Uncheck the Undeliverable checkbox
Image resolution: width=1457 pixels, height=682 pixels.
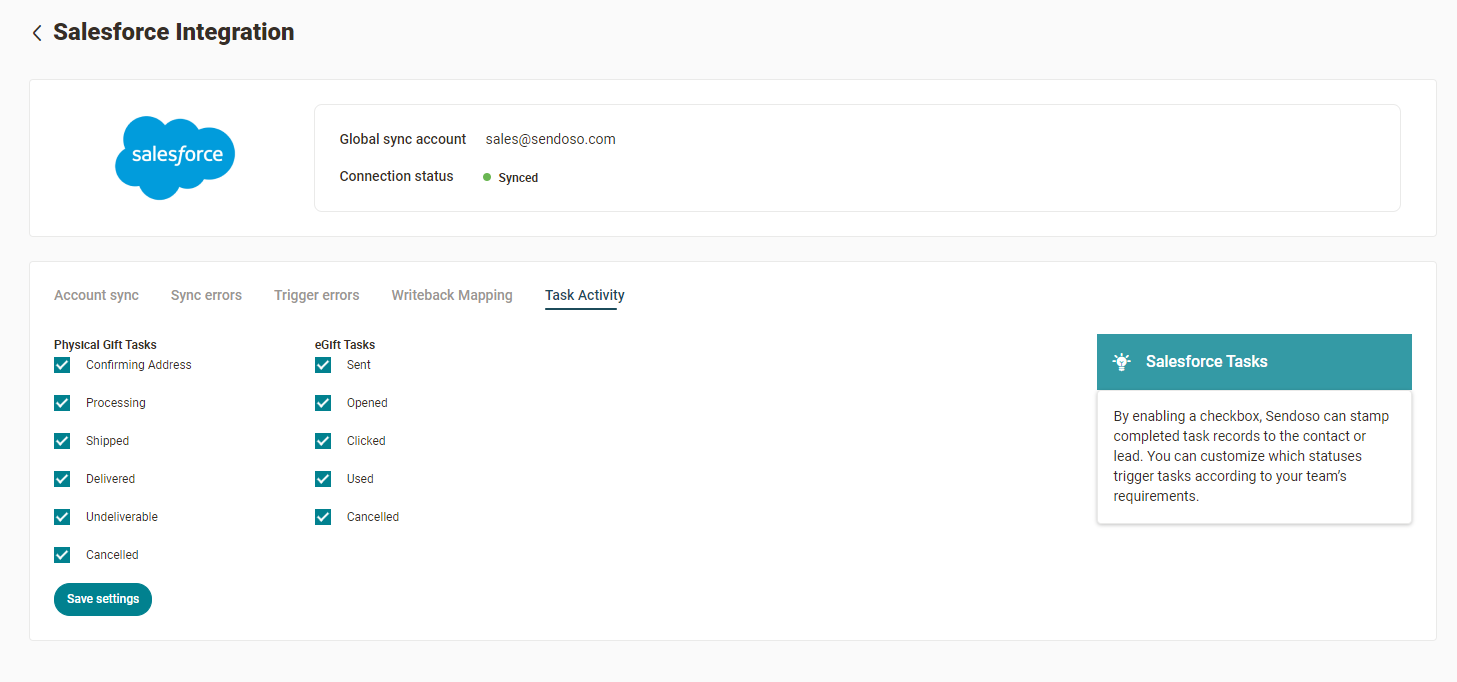tap(62, 517)
